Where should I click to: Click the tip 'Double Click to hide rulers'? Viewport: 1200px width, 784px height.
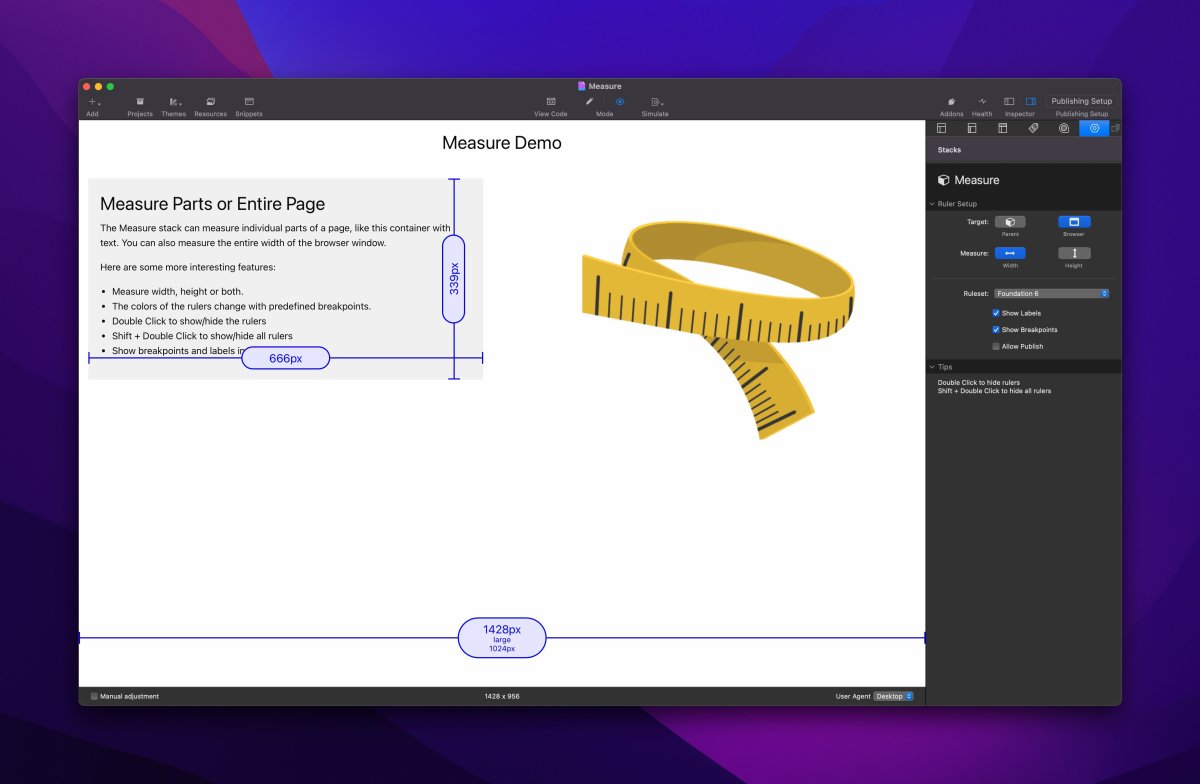pyautogui.click(x=979, y=382)
